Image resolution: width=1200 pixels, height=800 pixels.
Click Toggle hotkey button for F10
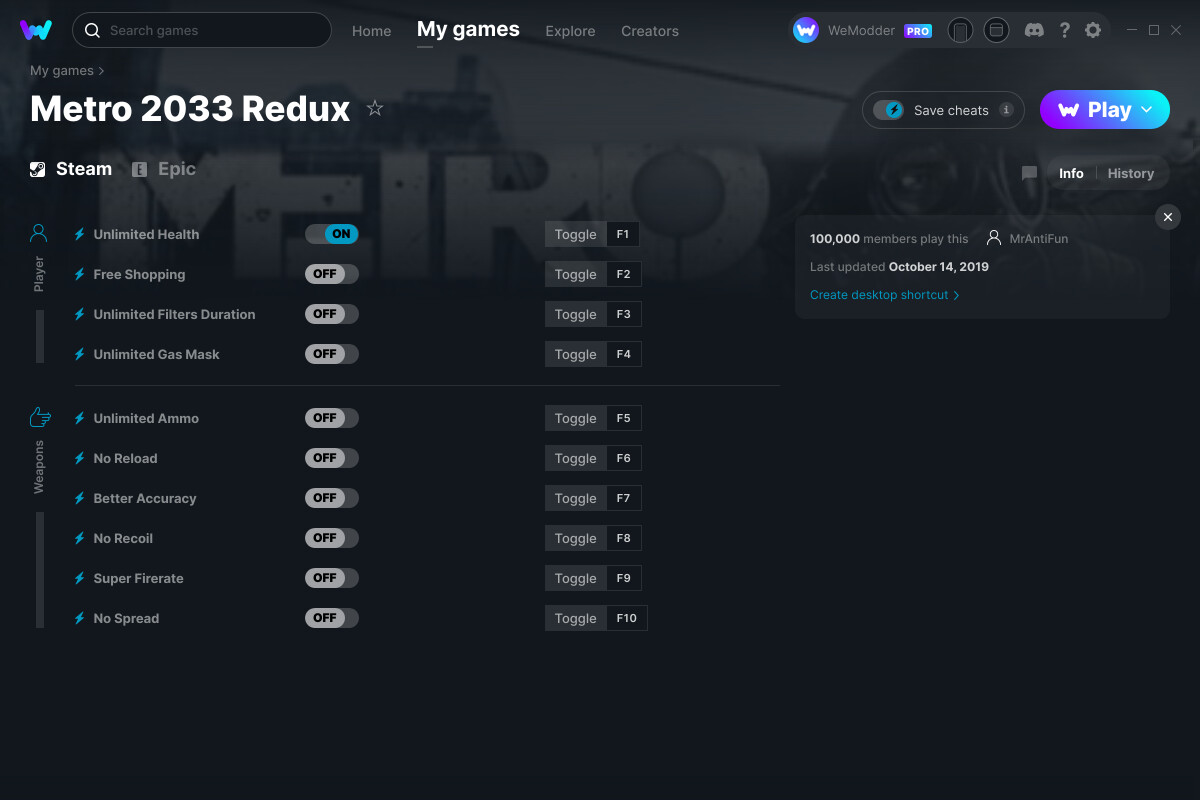(576, 618)
